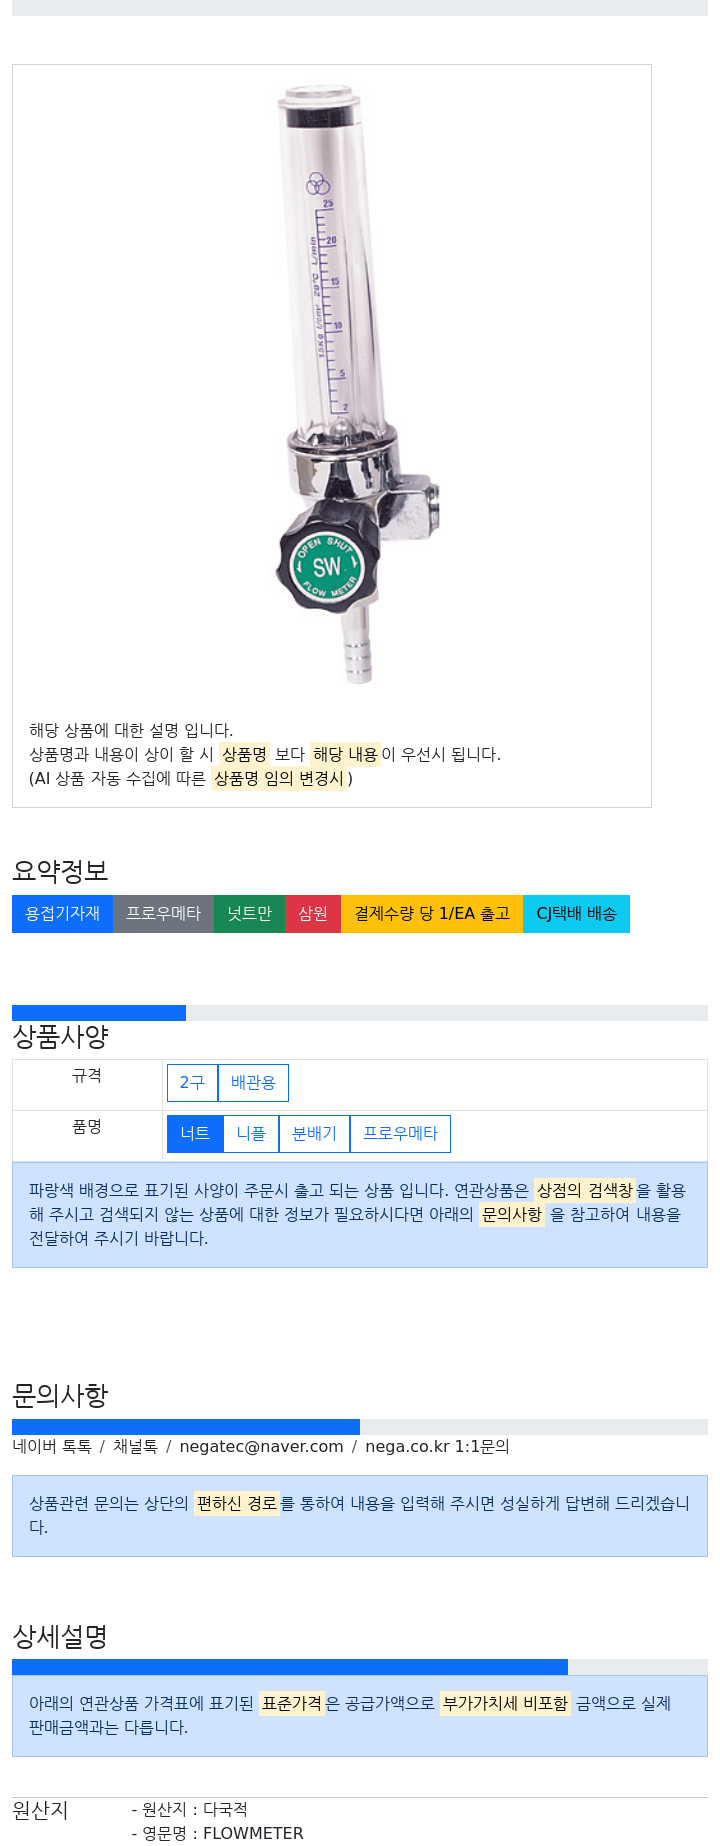Select the 분배기 product name option
Screen dimensions: 720x1846
[314, 1133]
